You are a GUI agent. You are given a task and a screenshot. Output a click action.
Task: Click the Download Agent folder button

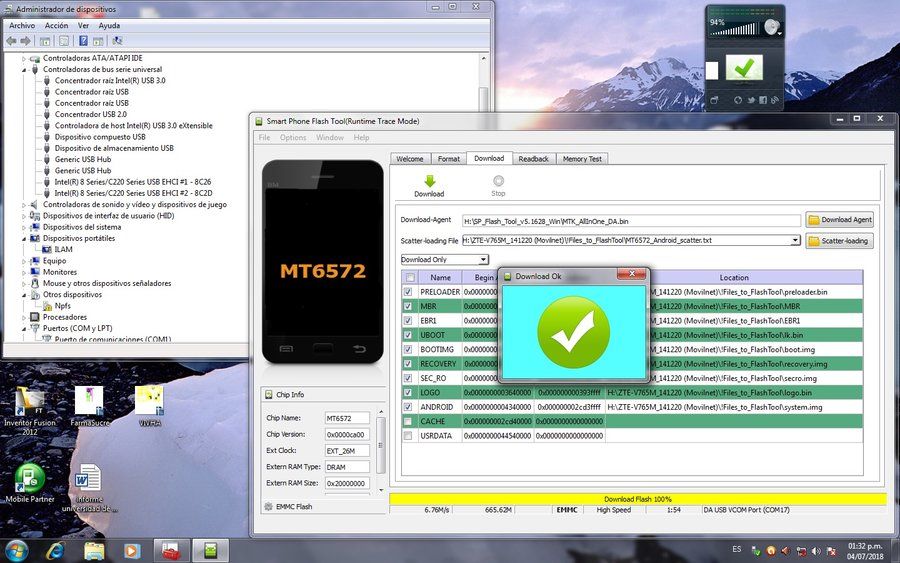840,220
